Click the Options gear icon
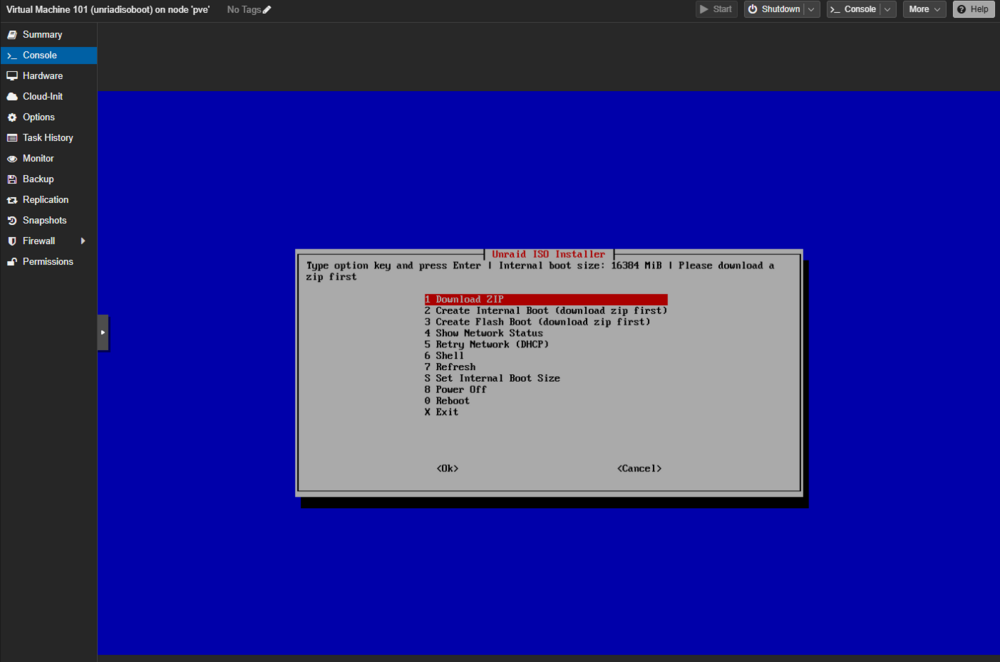 (x=12, y=117)
